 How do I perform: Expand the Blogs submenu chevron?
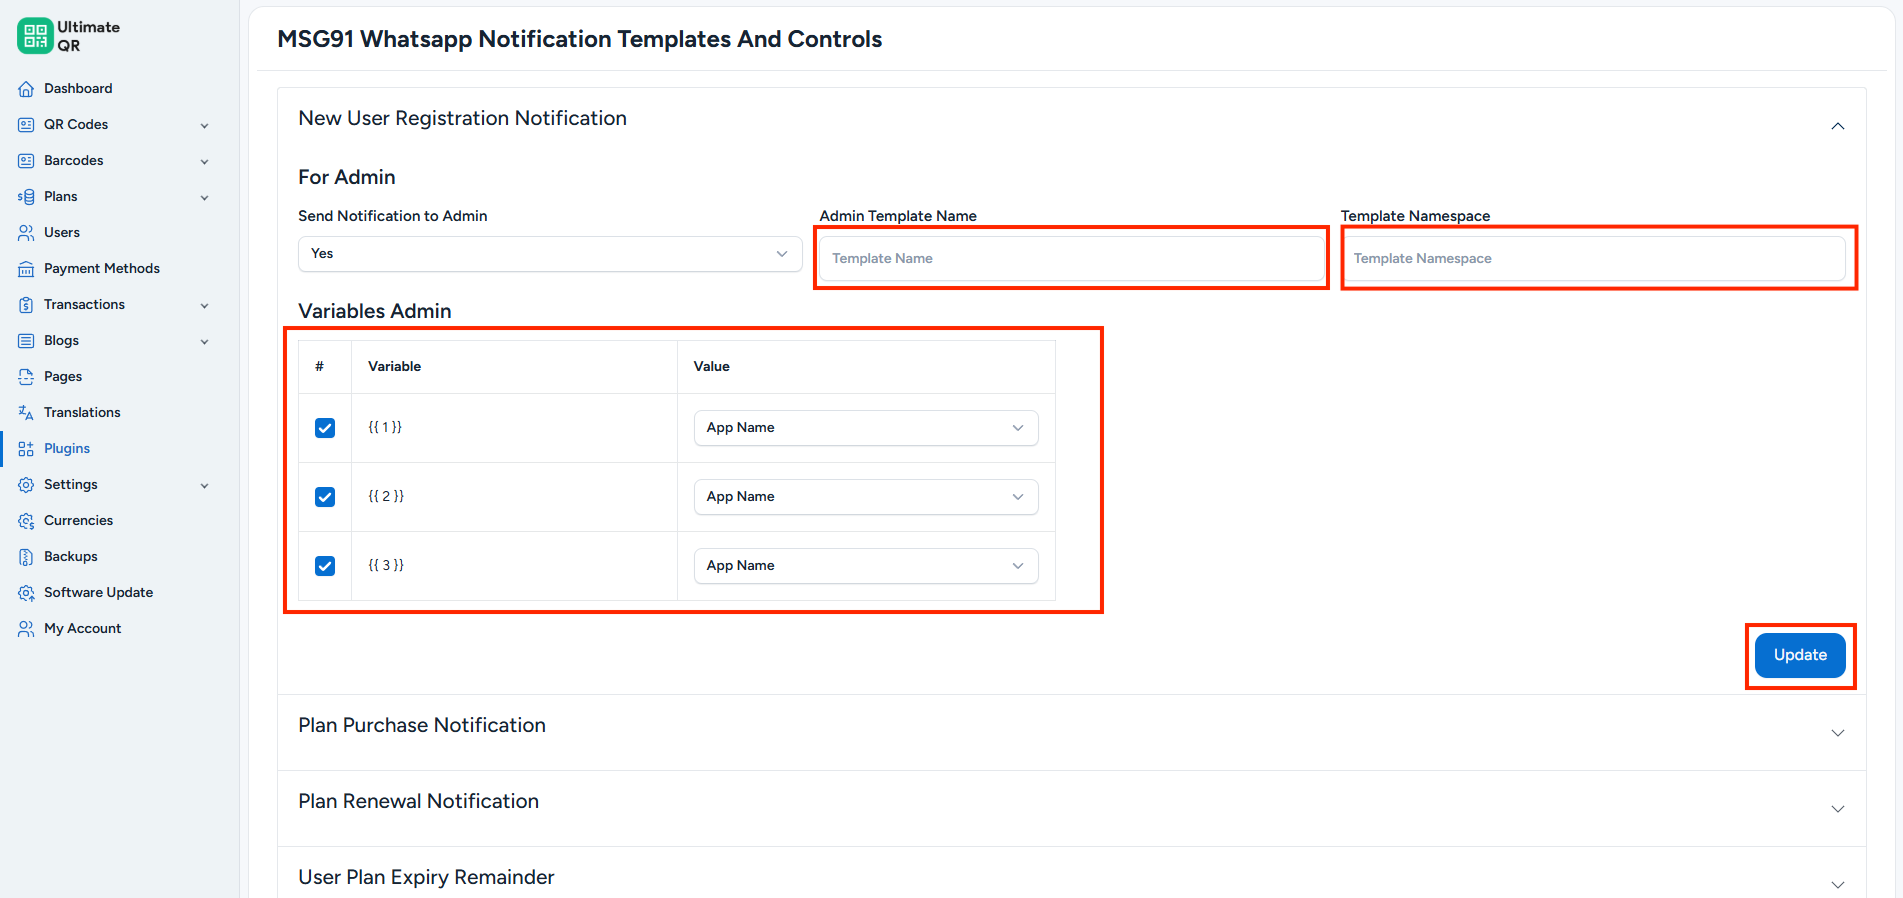coord(204,342)
